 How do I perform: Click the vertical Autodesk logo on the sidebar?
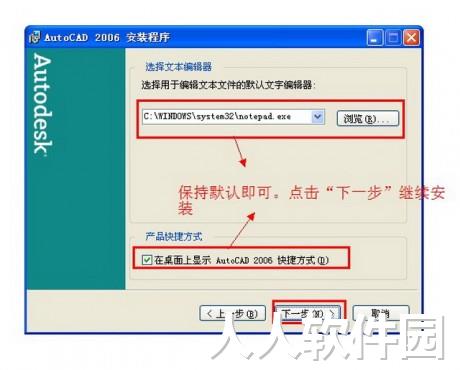tap(43, 104)
